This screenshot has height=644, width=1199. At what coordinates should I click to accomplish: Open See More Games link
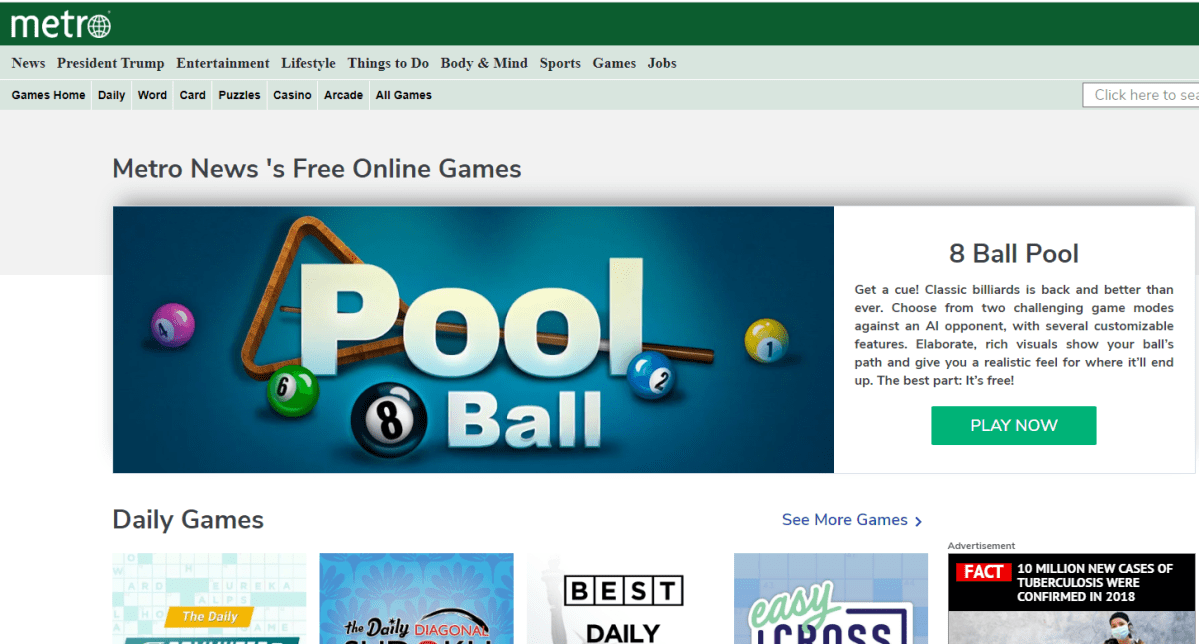pyautogui.click(x=844, y=520)
